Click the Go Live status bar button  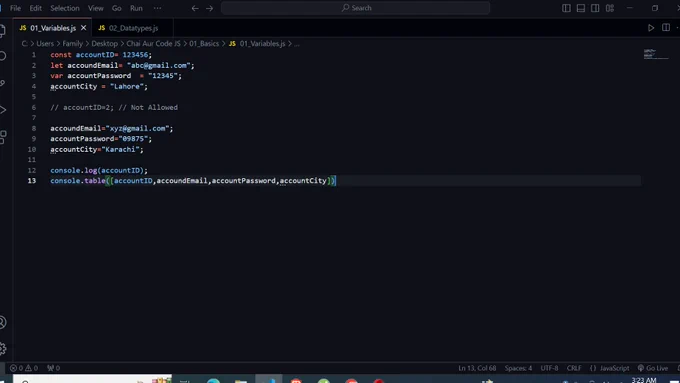[x=653, y=368]
